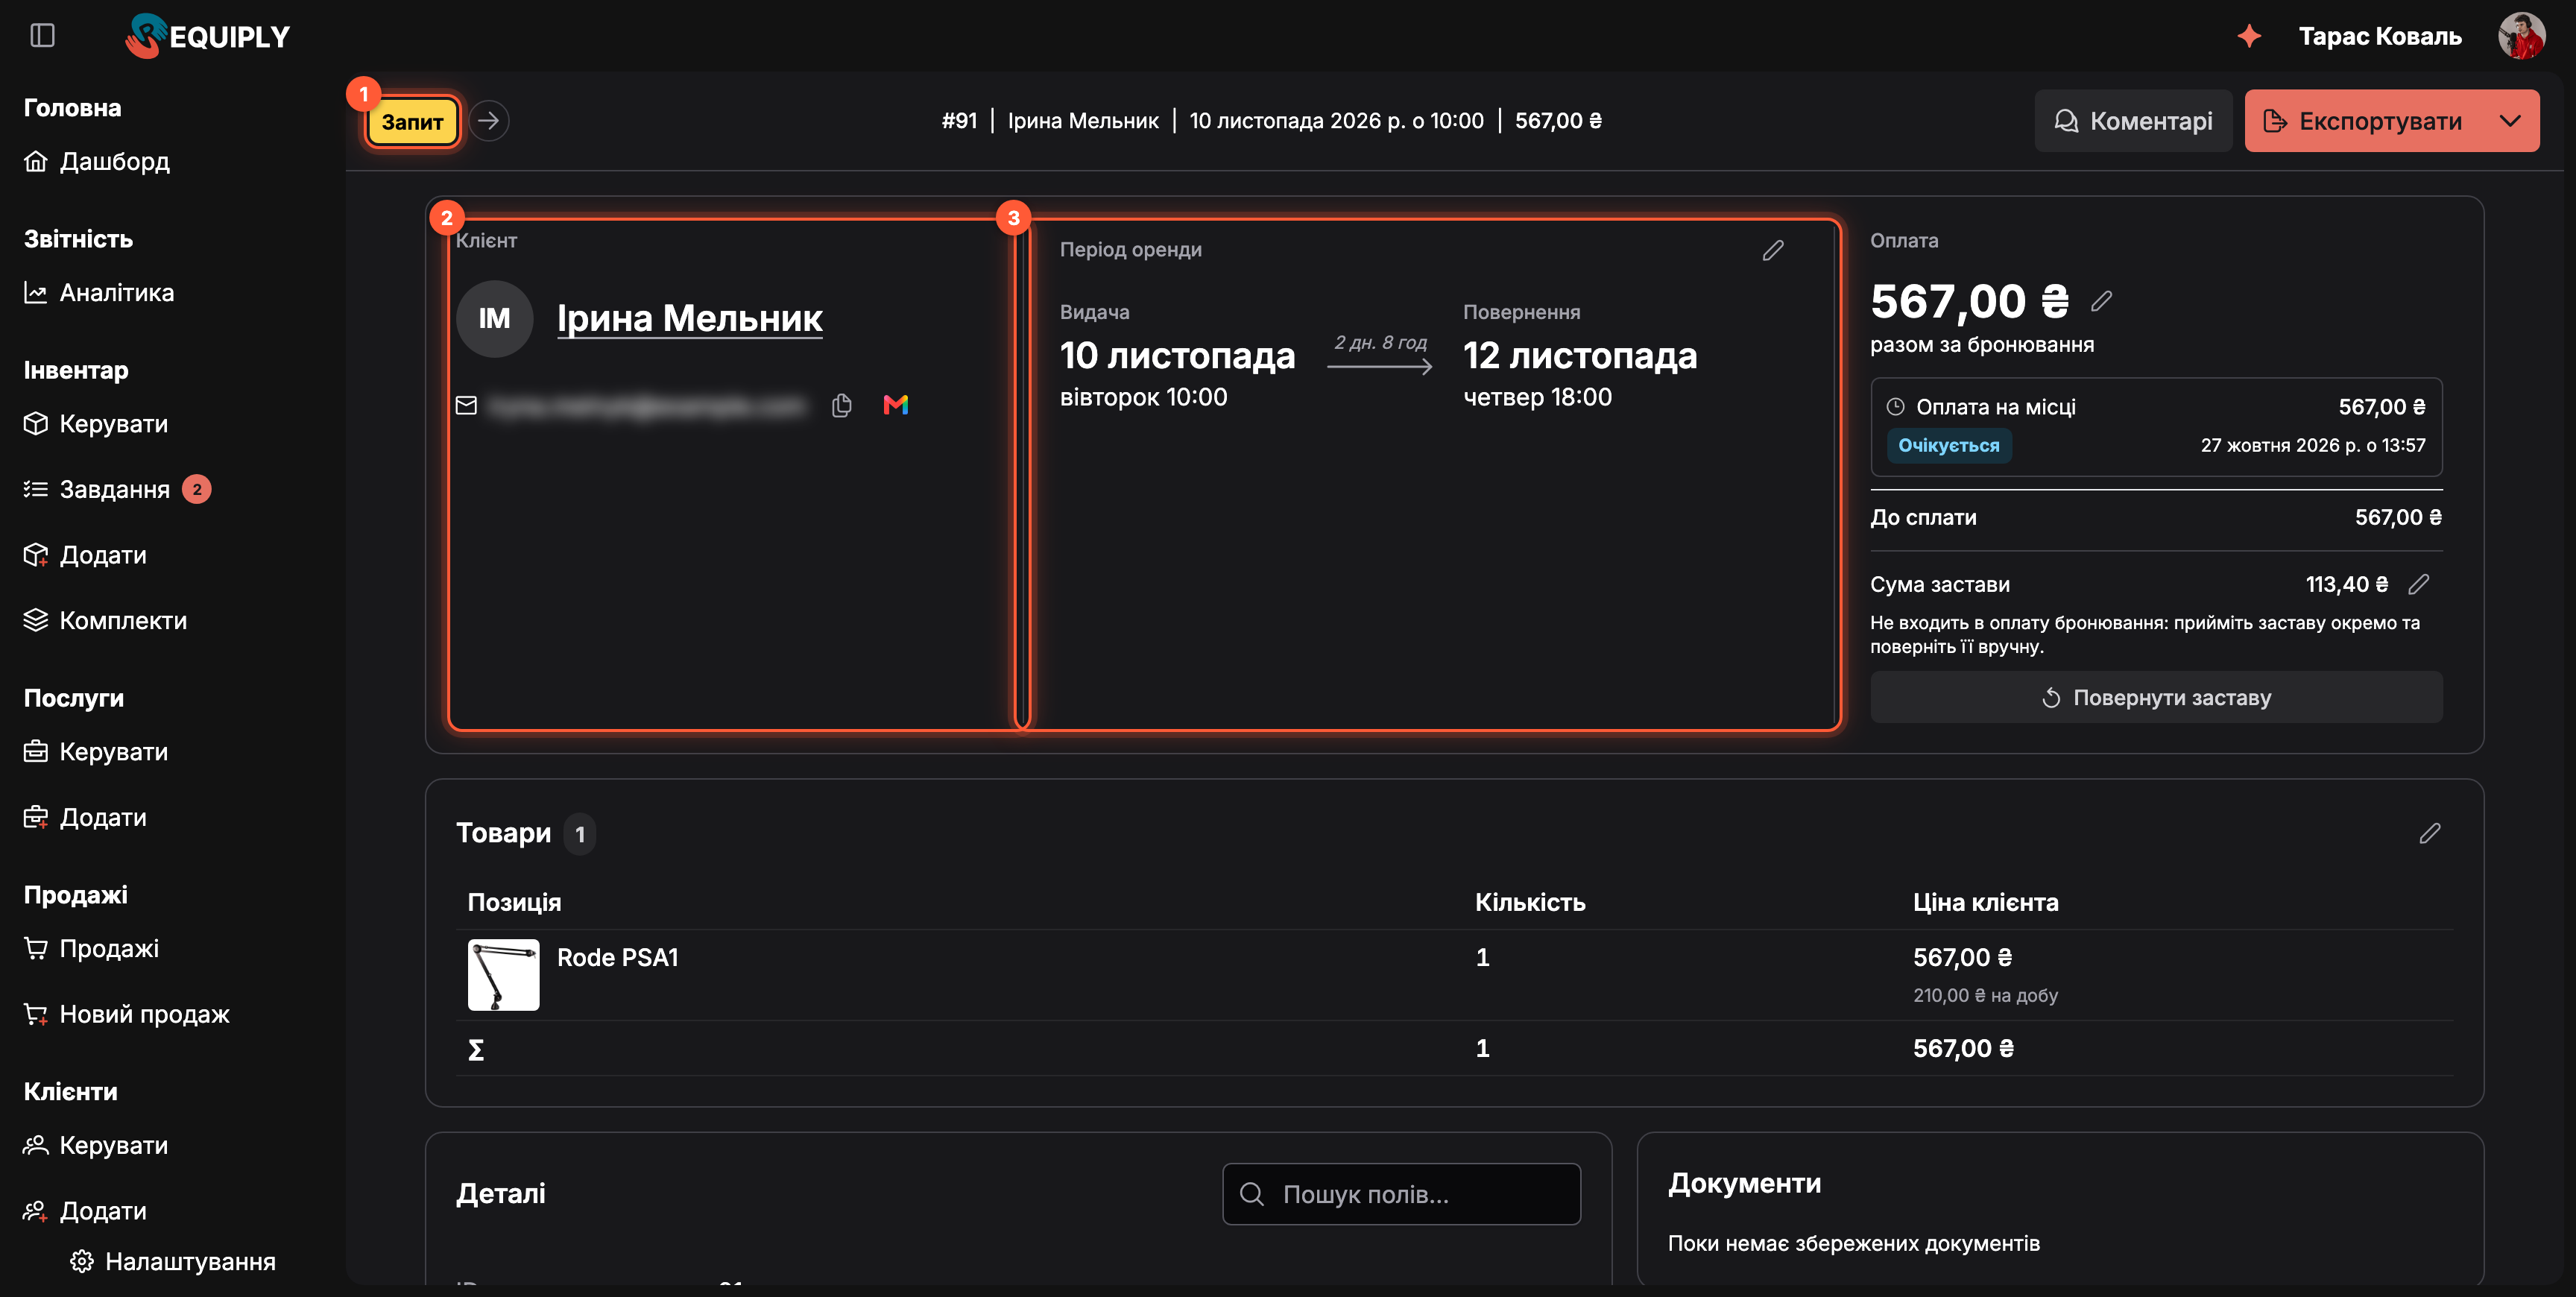
Task: Open Тарас Коваль profile avatar
Action: tap(2521, 36)
